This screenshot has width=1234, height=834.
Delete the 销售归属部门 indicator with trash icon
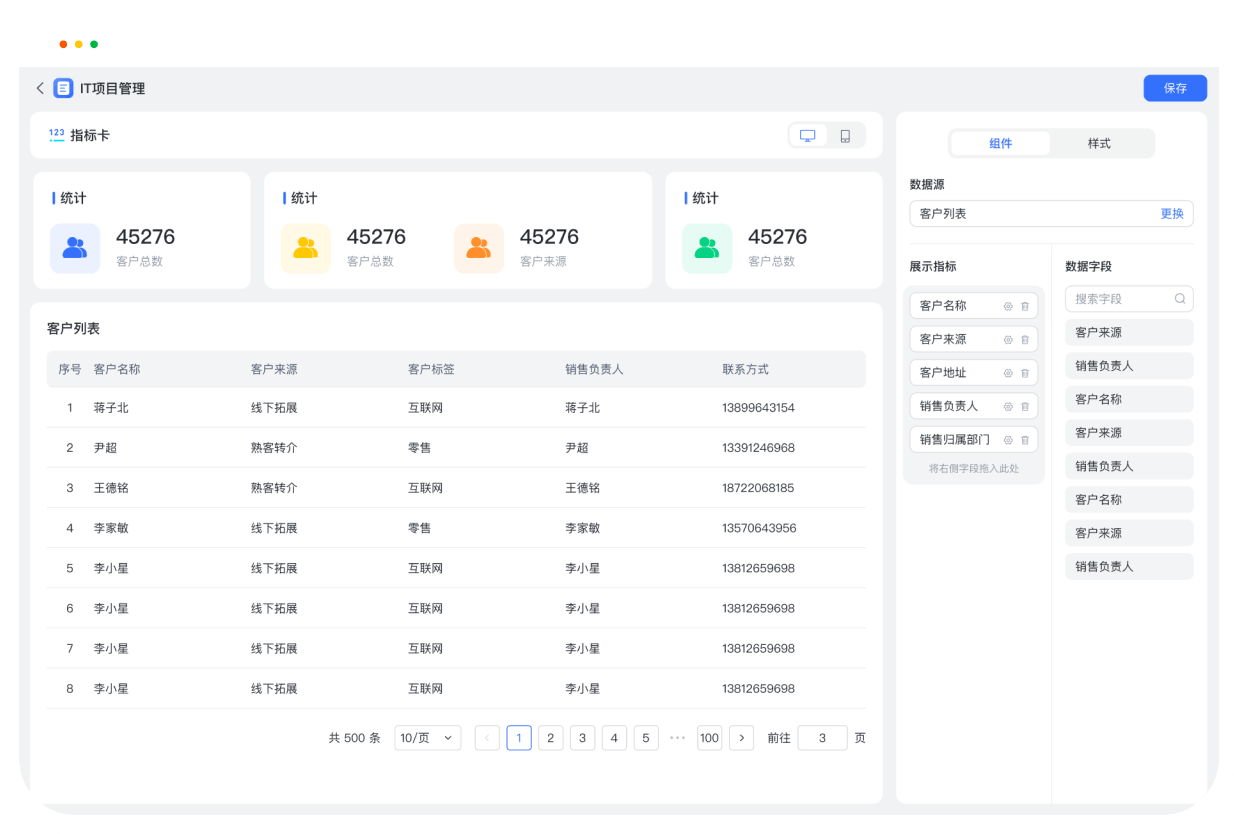[1025, 440]
